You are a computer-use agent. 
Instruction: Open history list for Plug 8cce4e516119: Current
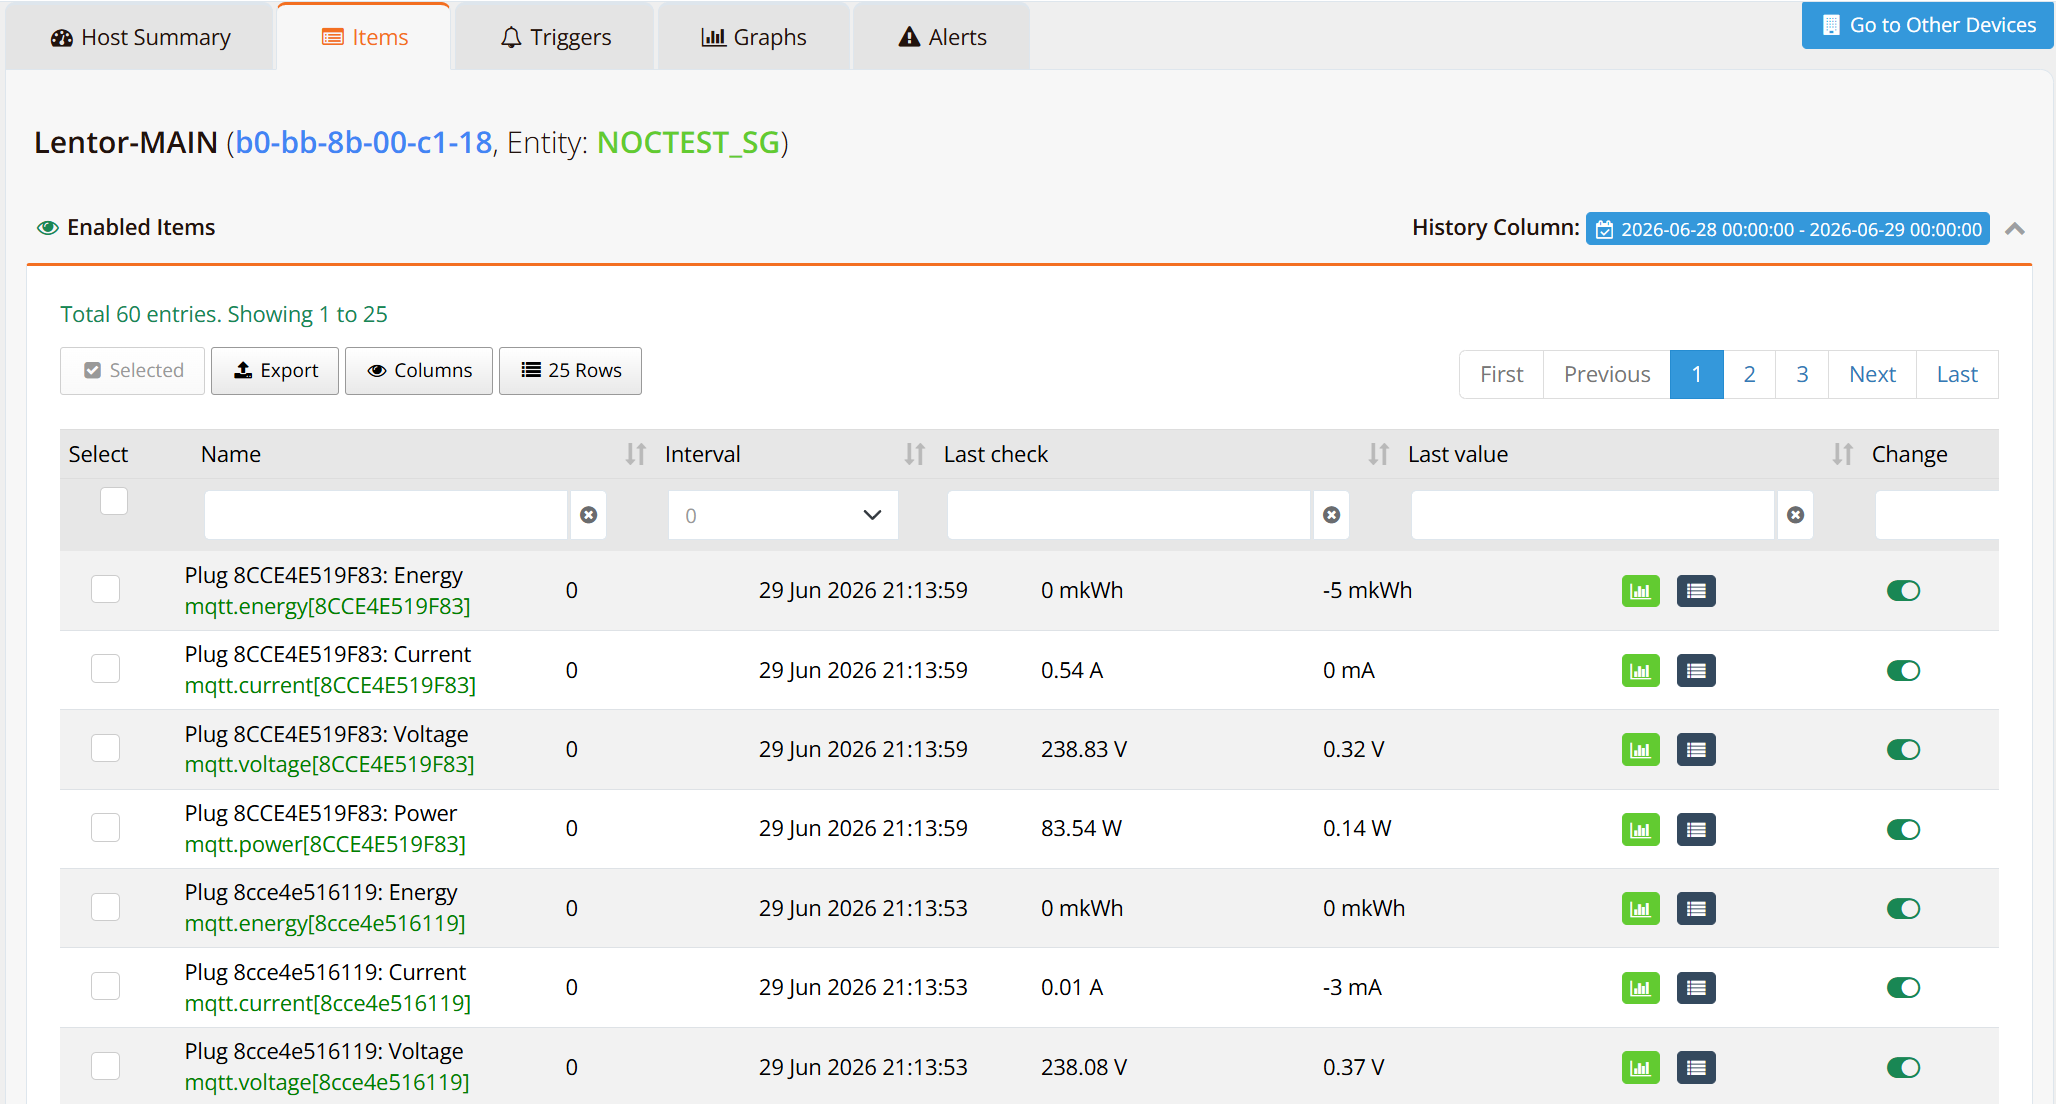[x=1696, y=988]
